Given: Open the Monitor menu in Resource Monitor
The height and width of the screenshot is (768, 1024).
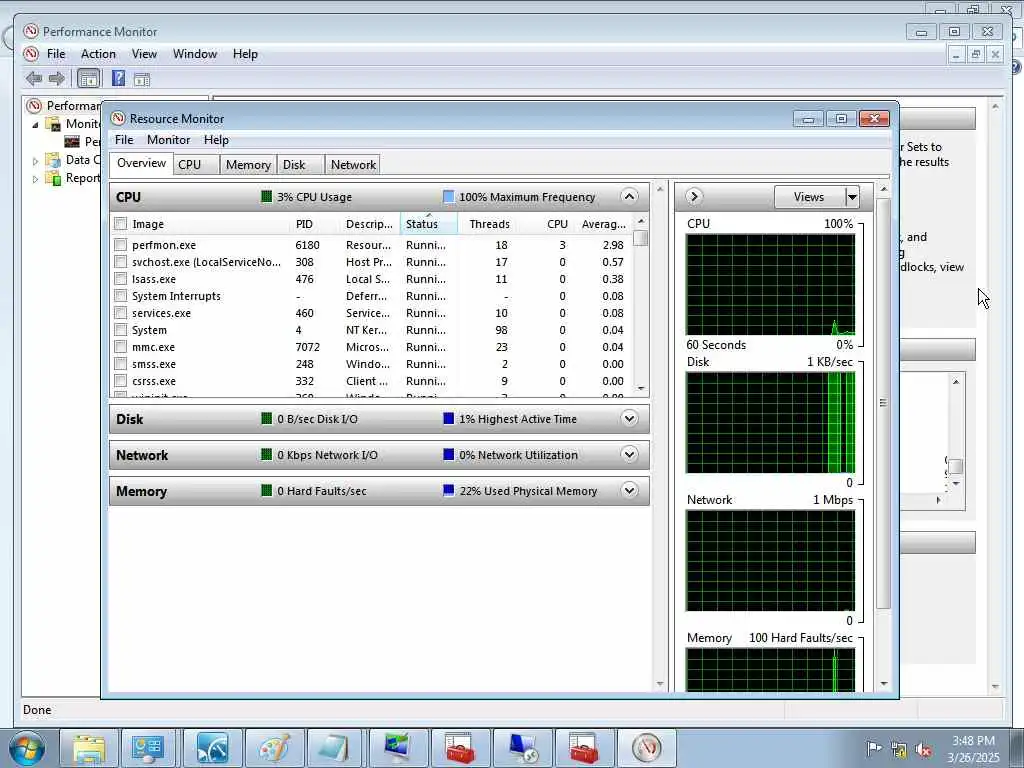Looking at the screenshot, I should tap(168, 140).
